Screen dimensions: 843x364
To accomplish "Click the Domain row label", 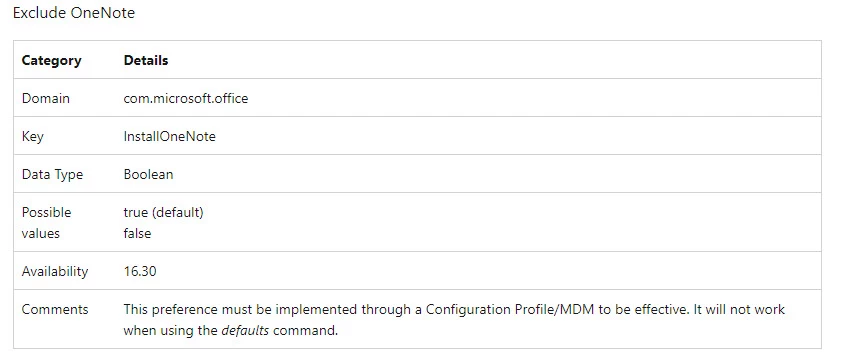I will pyautogui.click(x=46, y=98).
